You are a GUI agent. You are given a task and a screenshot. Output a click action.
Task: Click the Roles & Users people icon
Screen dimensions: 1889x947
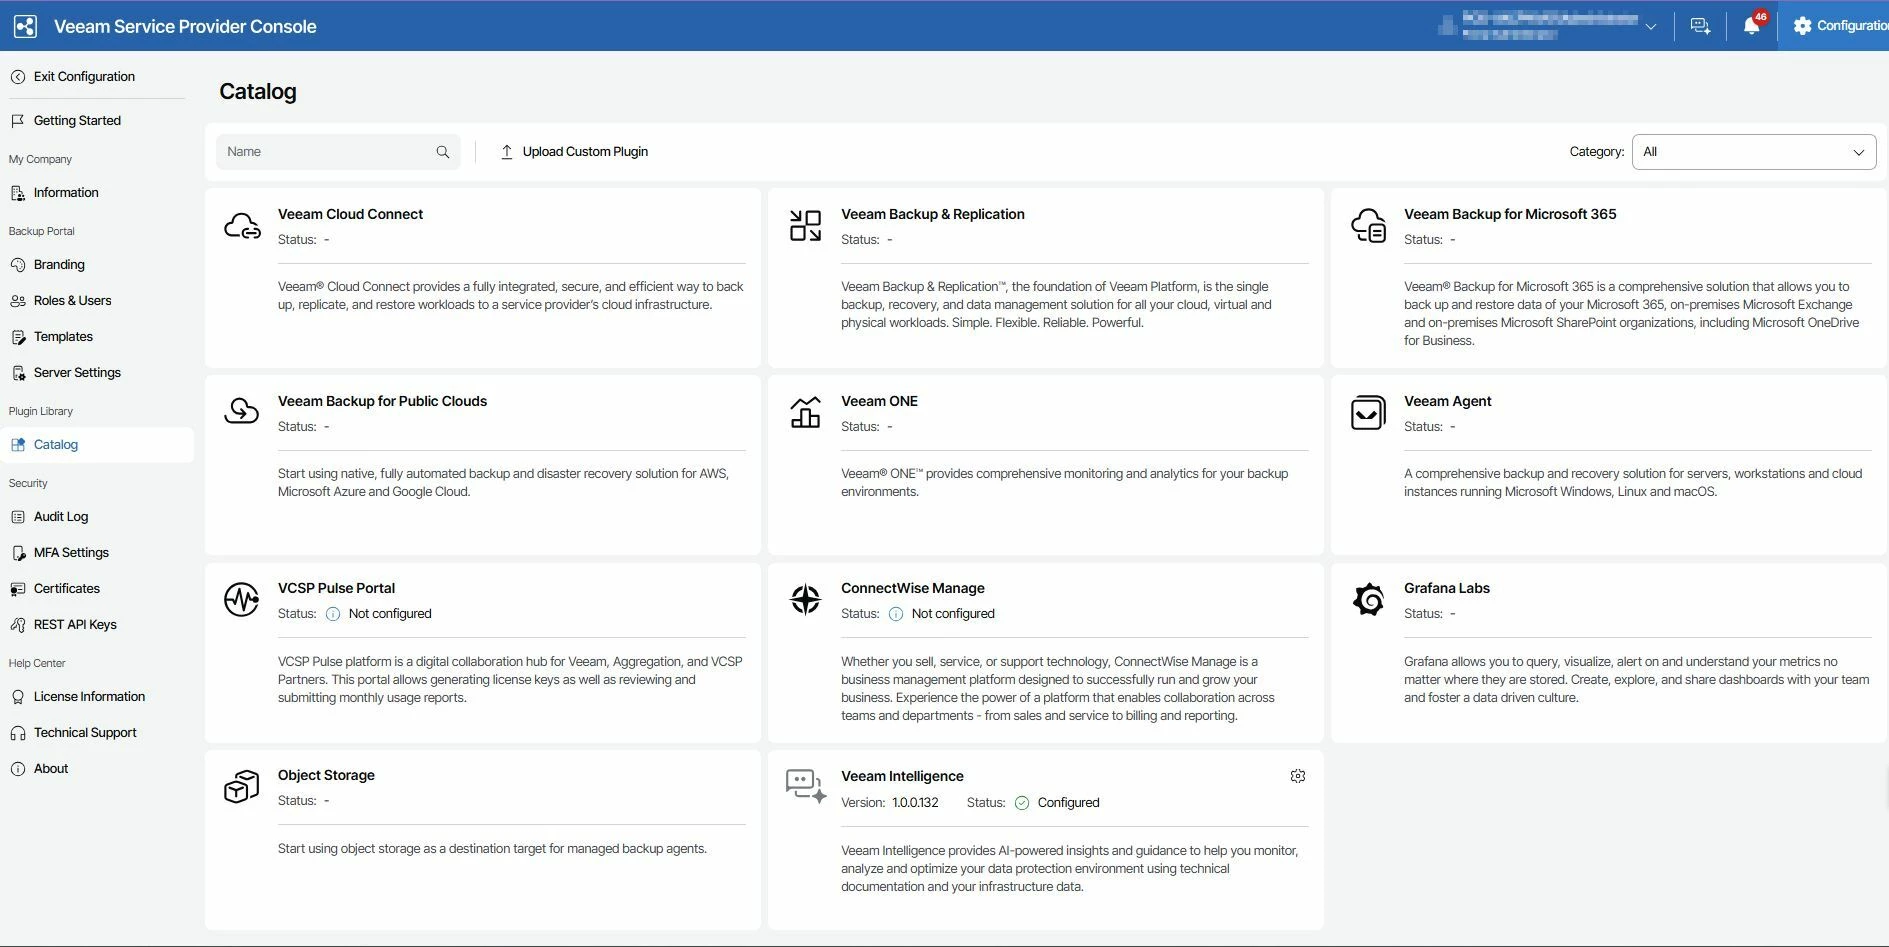(18, 301)
